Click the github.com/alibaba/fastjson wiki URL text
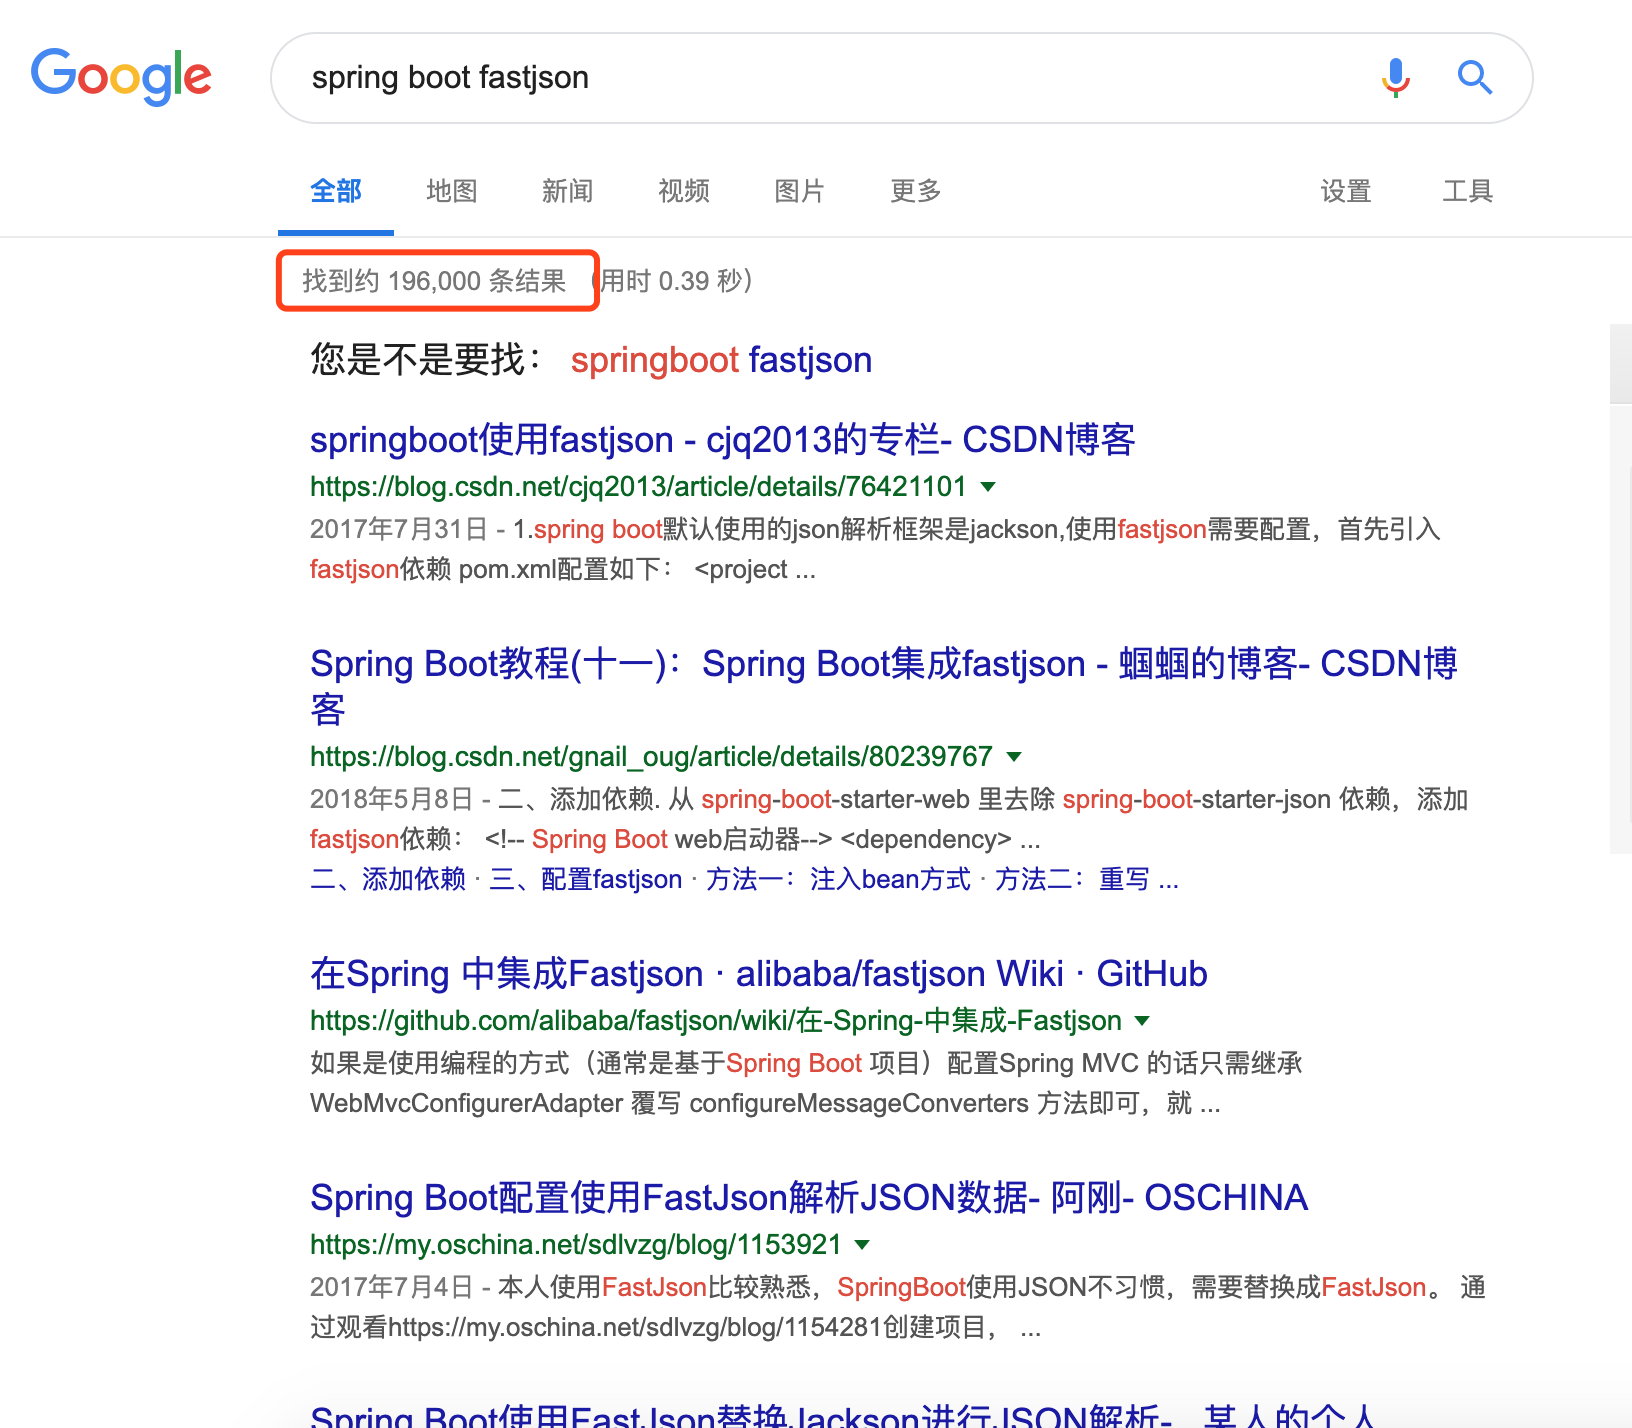The width and height of the screenshot is (1632, 1428). coord(716,1021)
